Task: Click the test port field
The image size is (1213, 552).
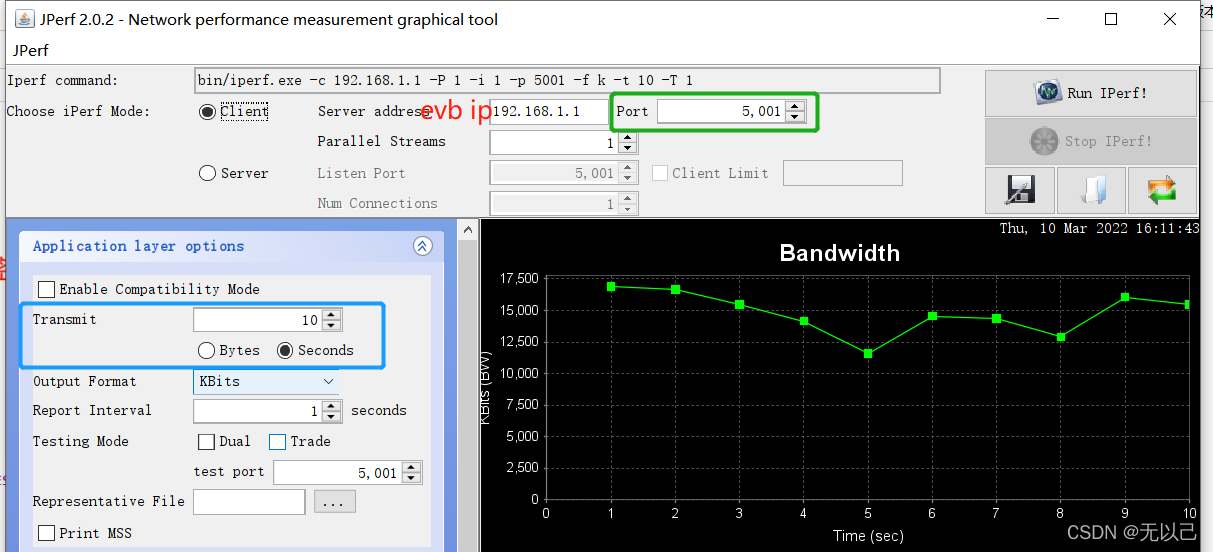Action: pyautogui.click(x=338, y=472)
